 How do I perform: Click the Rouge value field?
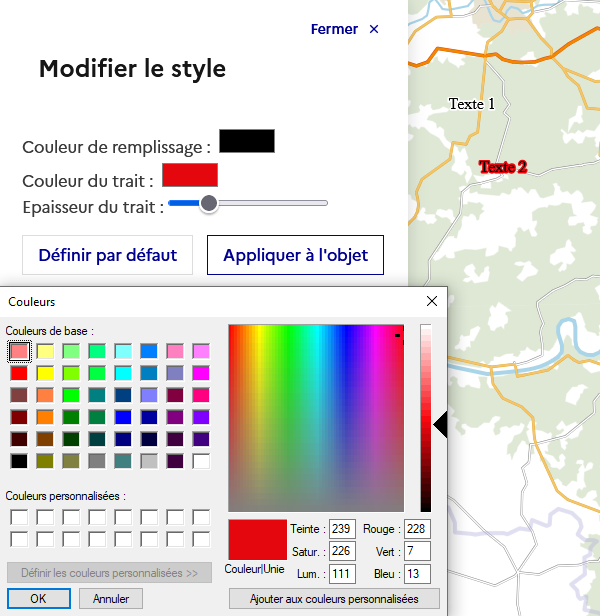point(417,529)
